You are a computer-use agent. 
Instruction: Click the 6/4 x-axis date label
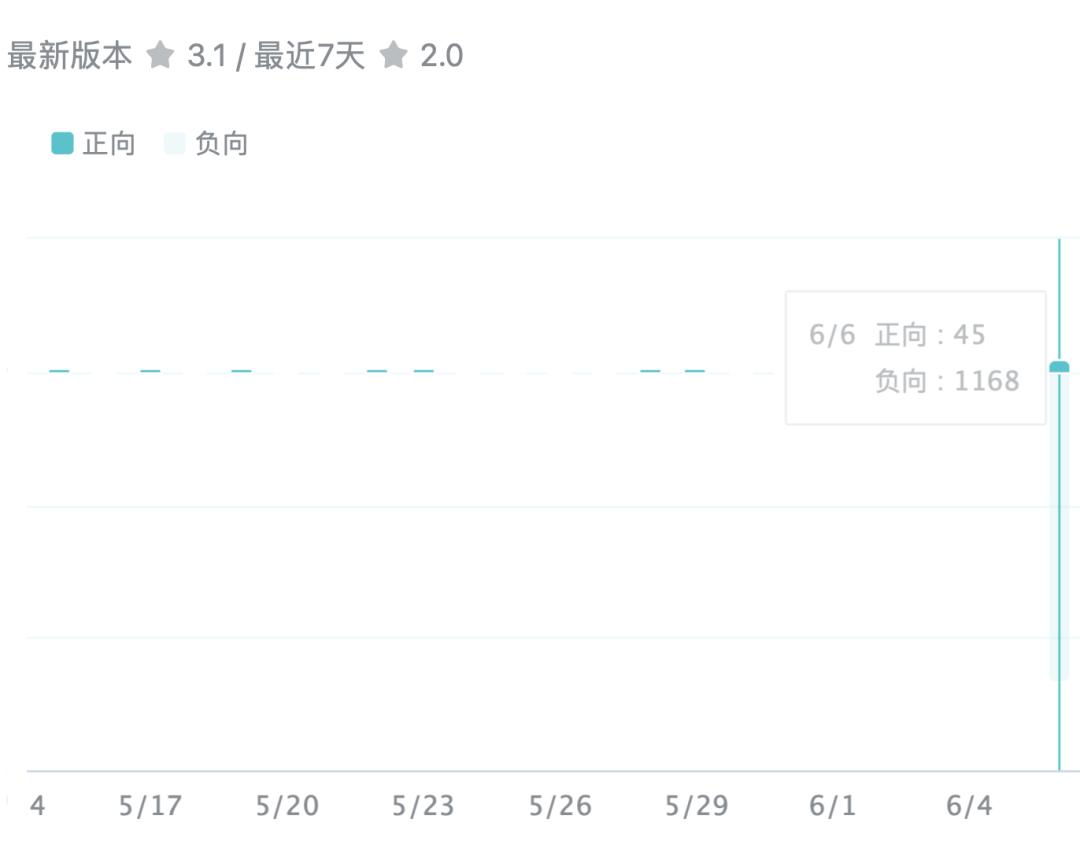tap(969, 806)
